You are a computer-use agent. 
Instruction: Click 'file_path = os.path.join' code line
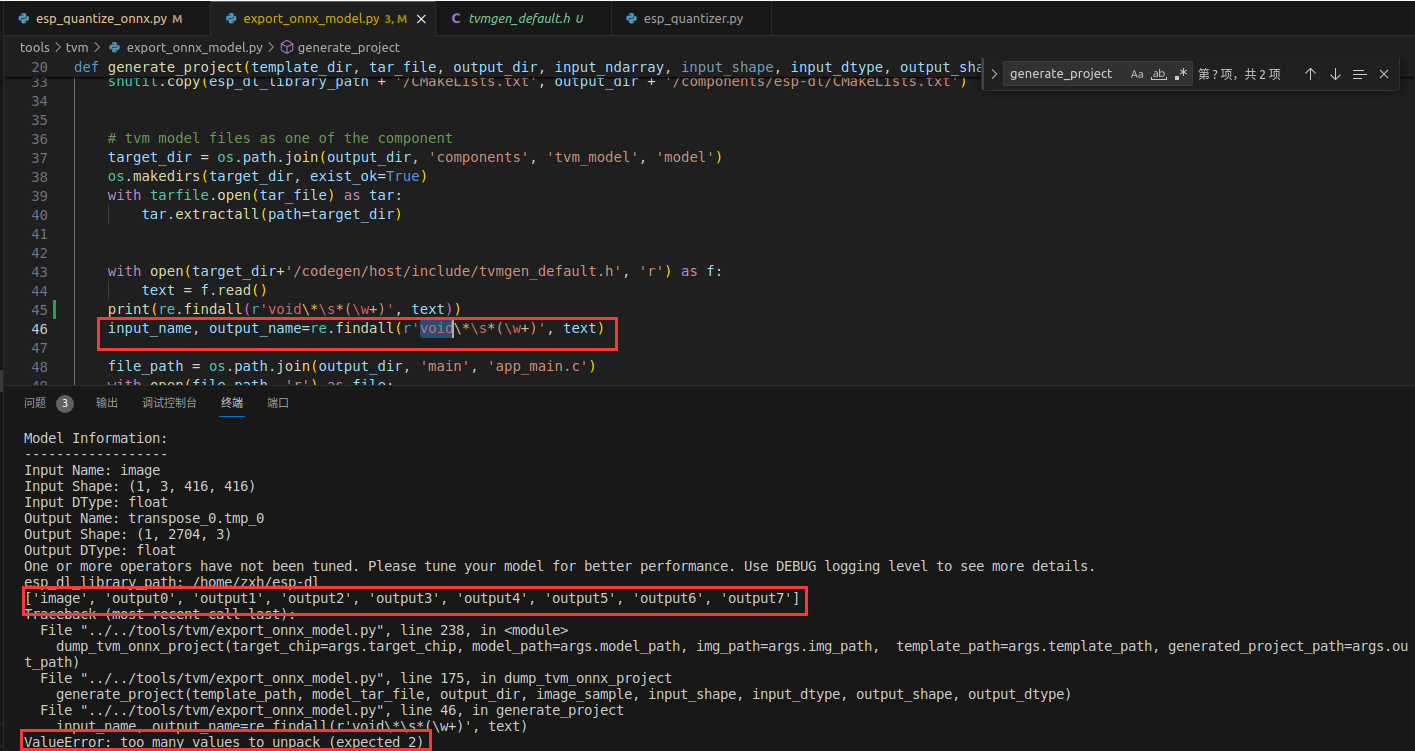[352, 366]
